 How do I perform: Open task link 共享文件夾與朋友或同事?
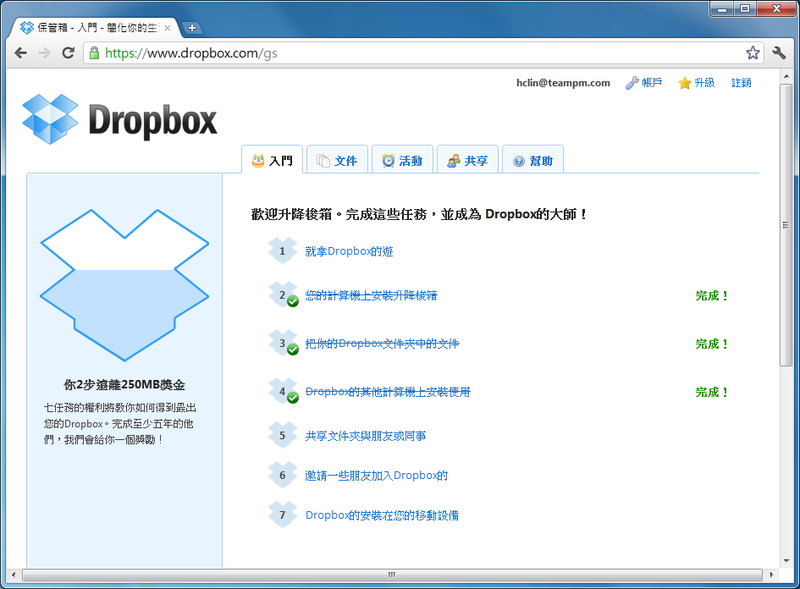[365, 436]
